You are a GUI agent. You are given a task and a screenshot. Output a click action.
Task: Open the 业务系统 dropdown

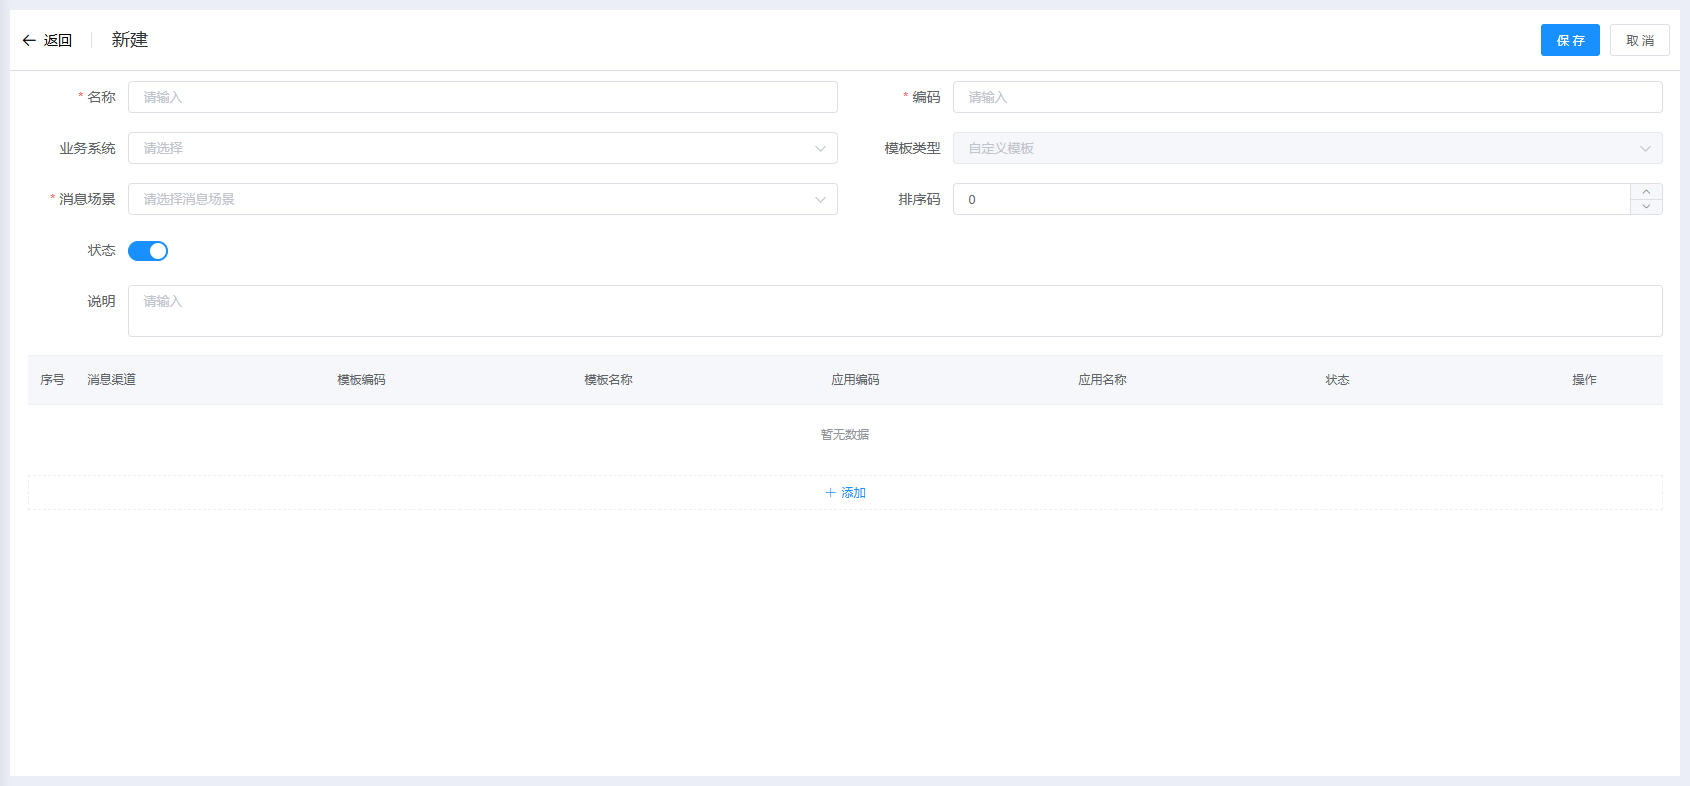point(482,148)
